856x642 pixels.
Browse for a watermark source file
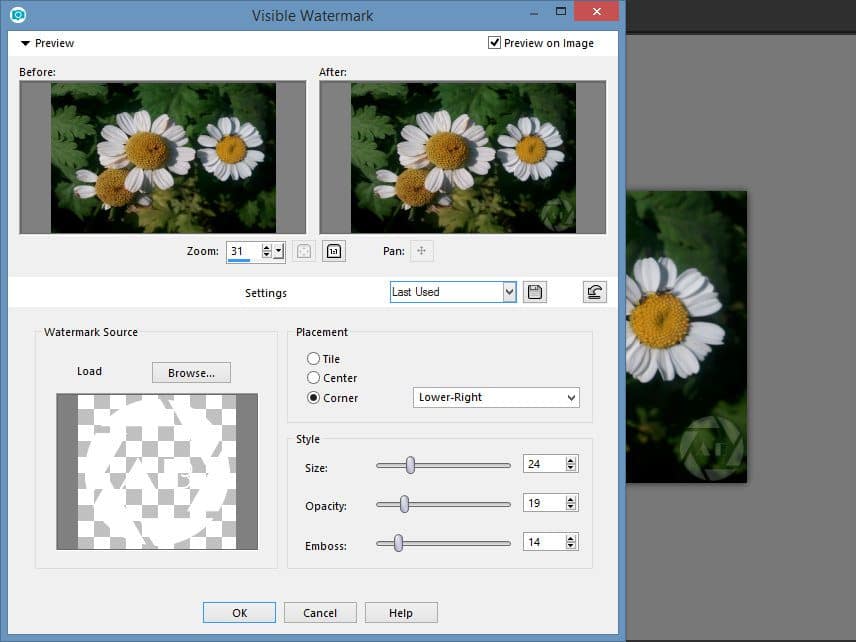tap(191, 372)
